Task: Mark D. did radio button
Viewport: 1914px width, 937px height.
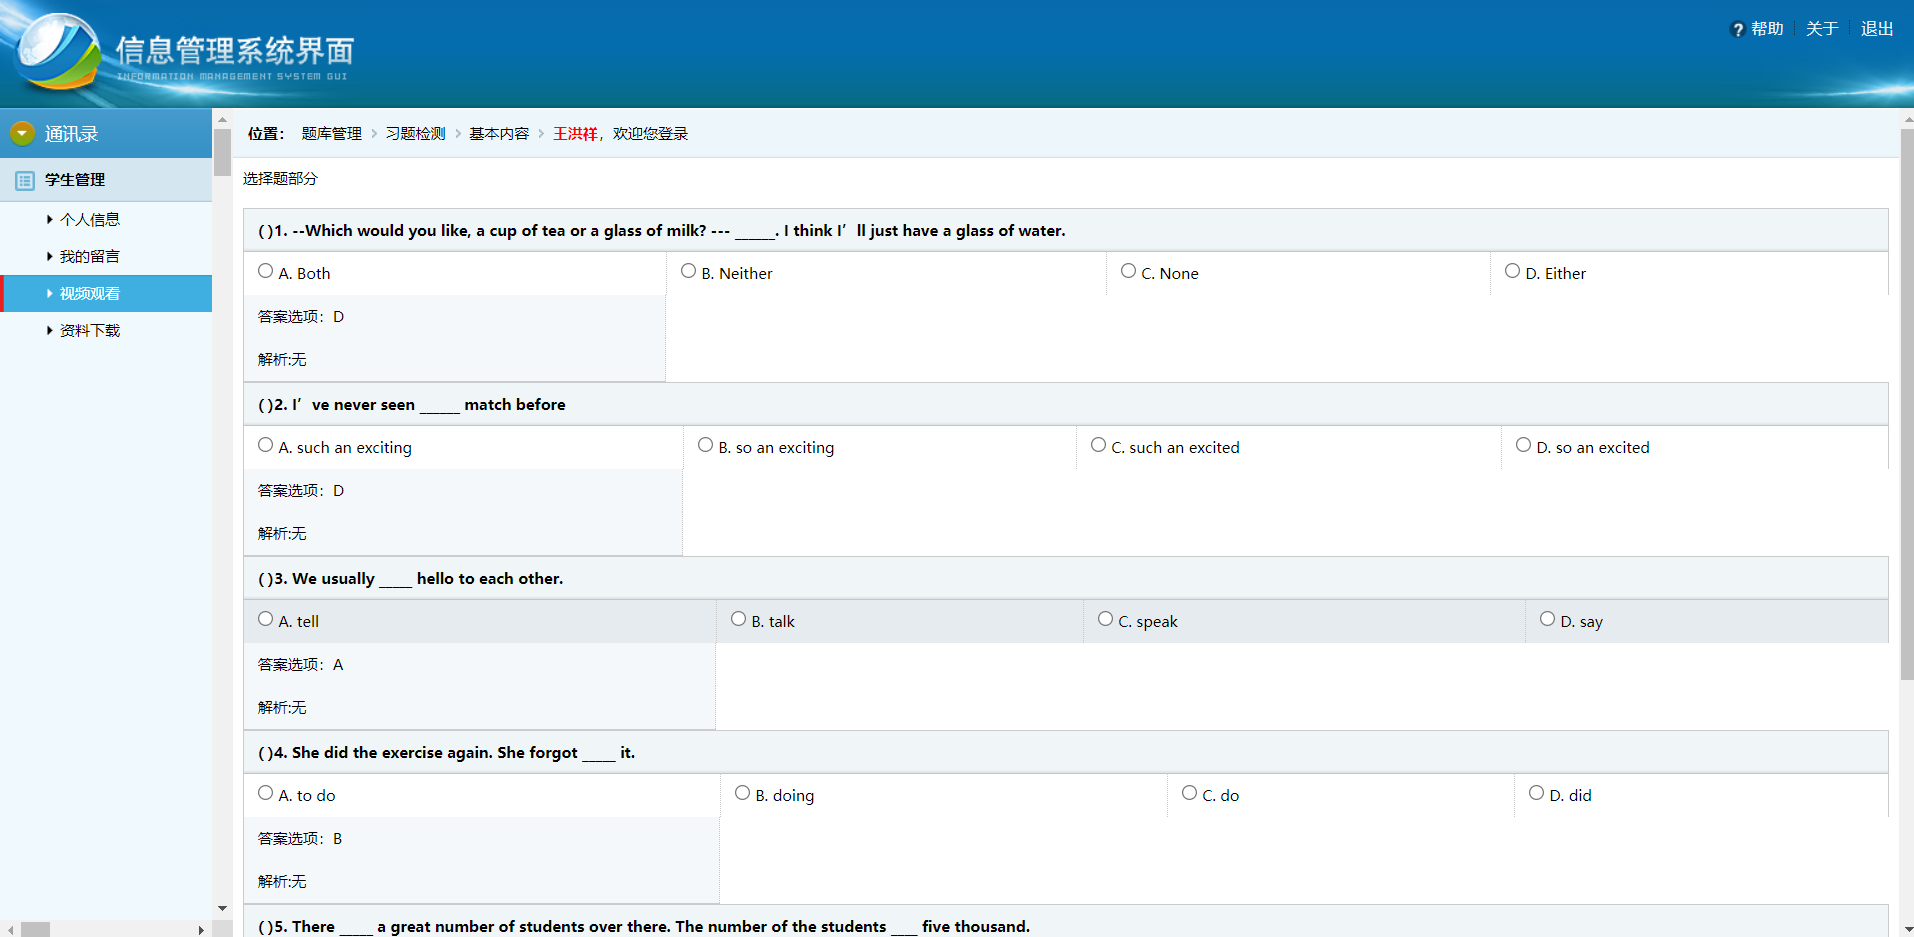Action: click(1536, 793)
